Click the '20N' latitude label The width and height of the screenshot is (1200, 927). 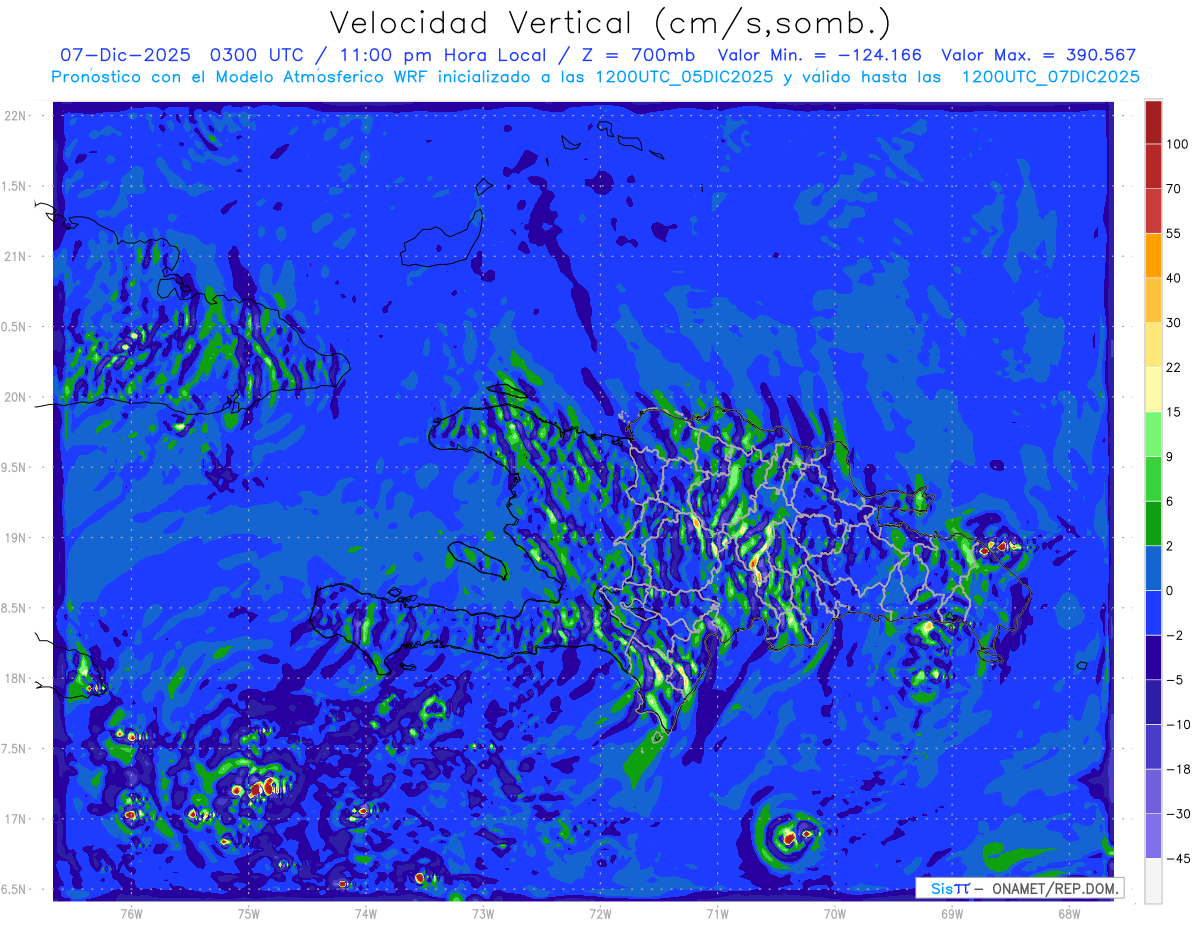point(15,397)
